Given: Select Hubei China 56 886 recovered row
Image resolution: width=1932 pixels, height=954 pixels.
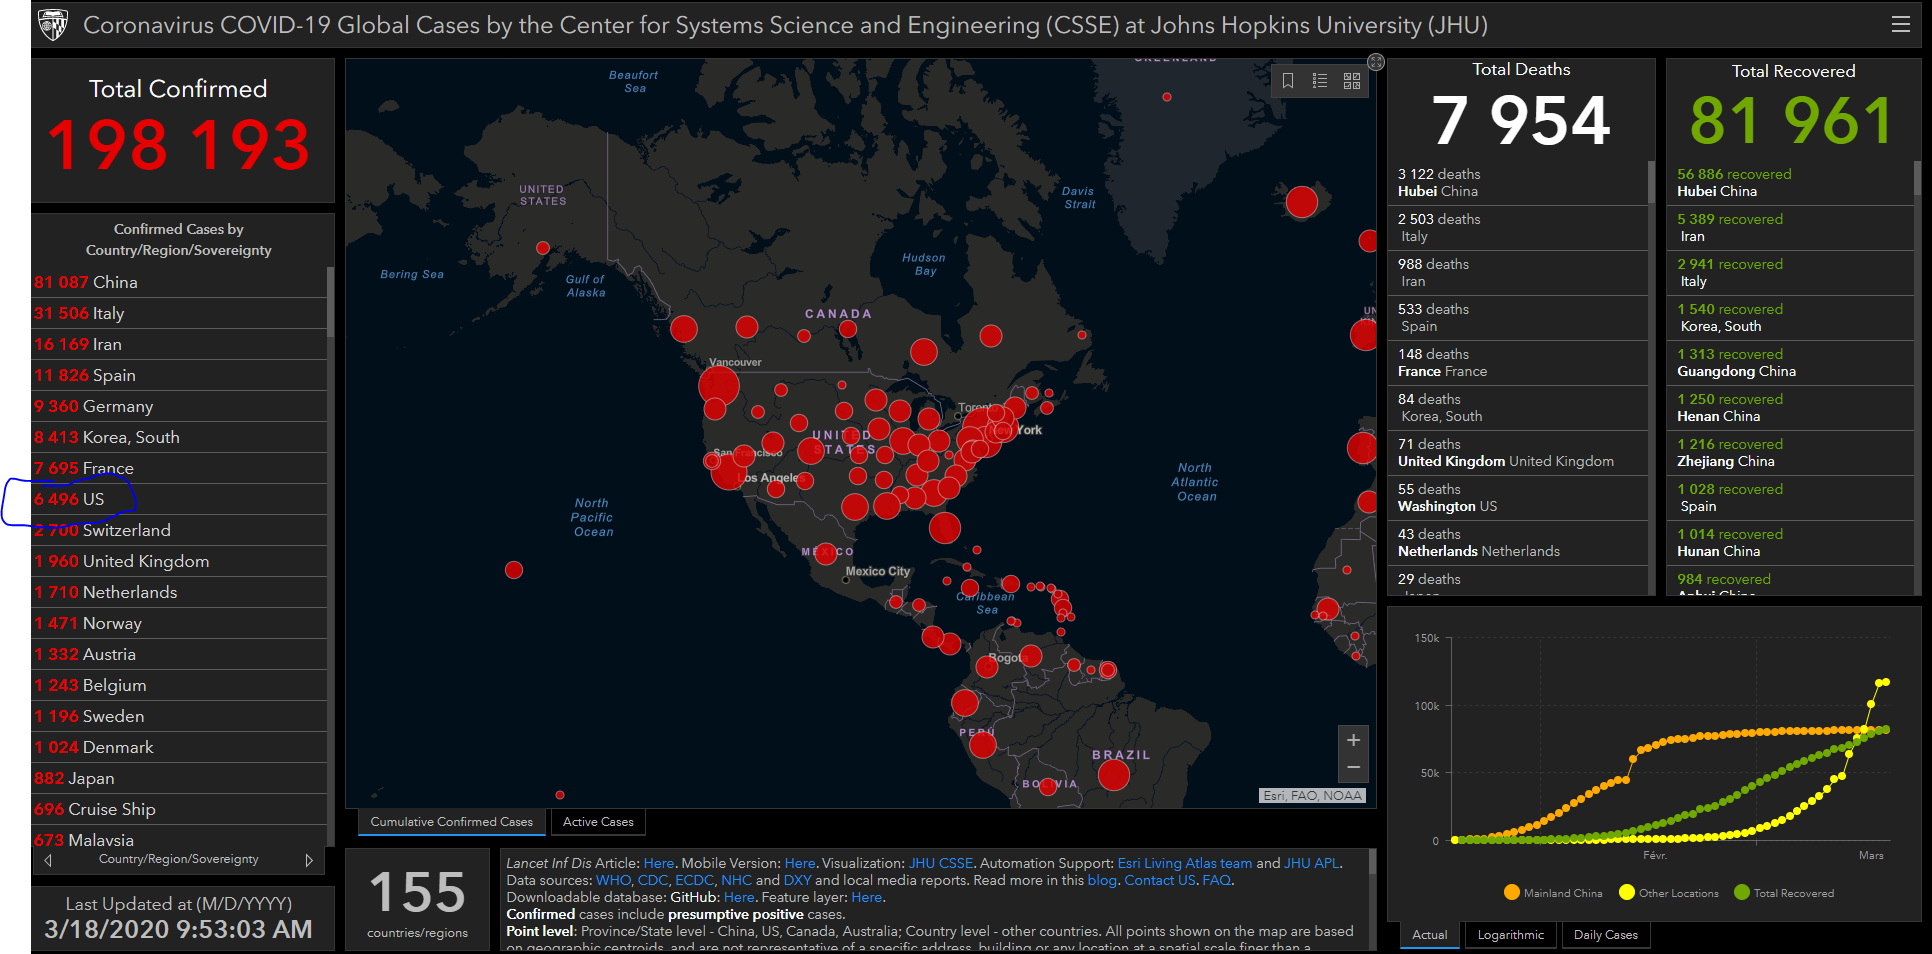Looking at the screenshot, I should [1790, 182].
